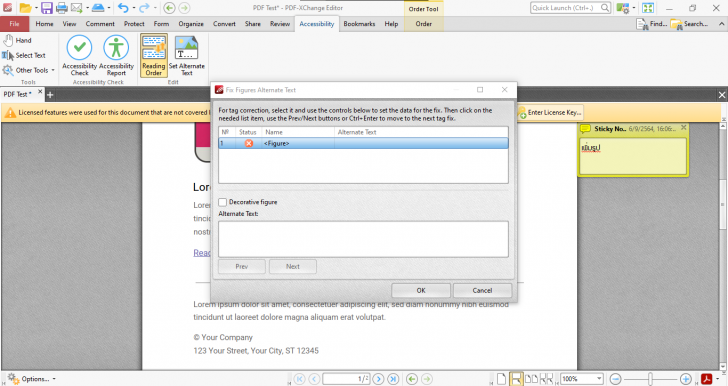
Task: Open Find in the ribbon
Action: click(x=652, y=24)
